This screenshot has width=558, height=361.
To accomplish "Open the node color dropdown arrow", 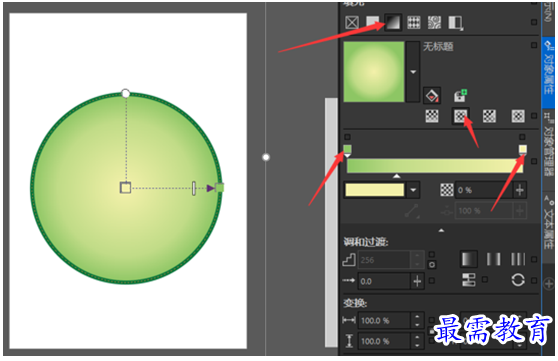I will click(x=413, y=190).
